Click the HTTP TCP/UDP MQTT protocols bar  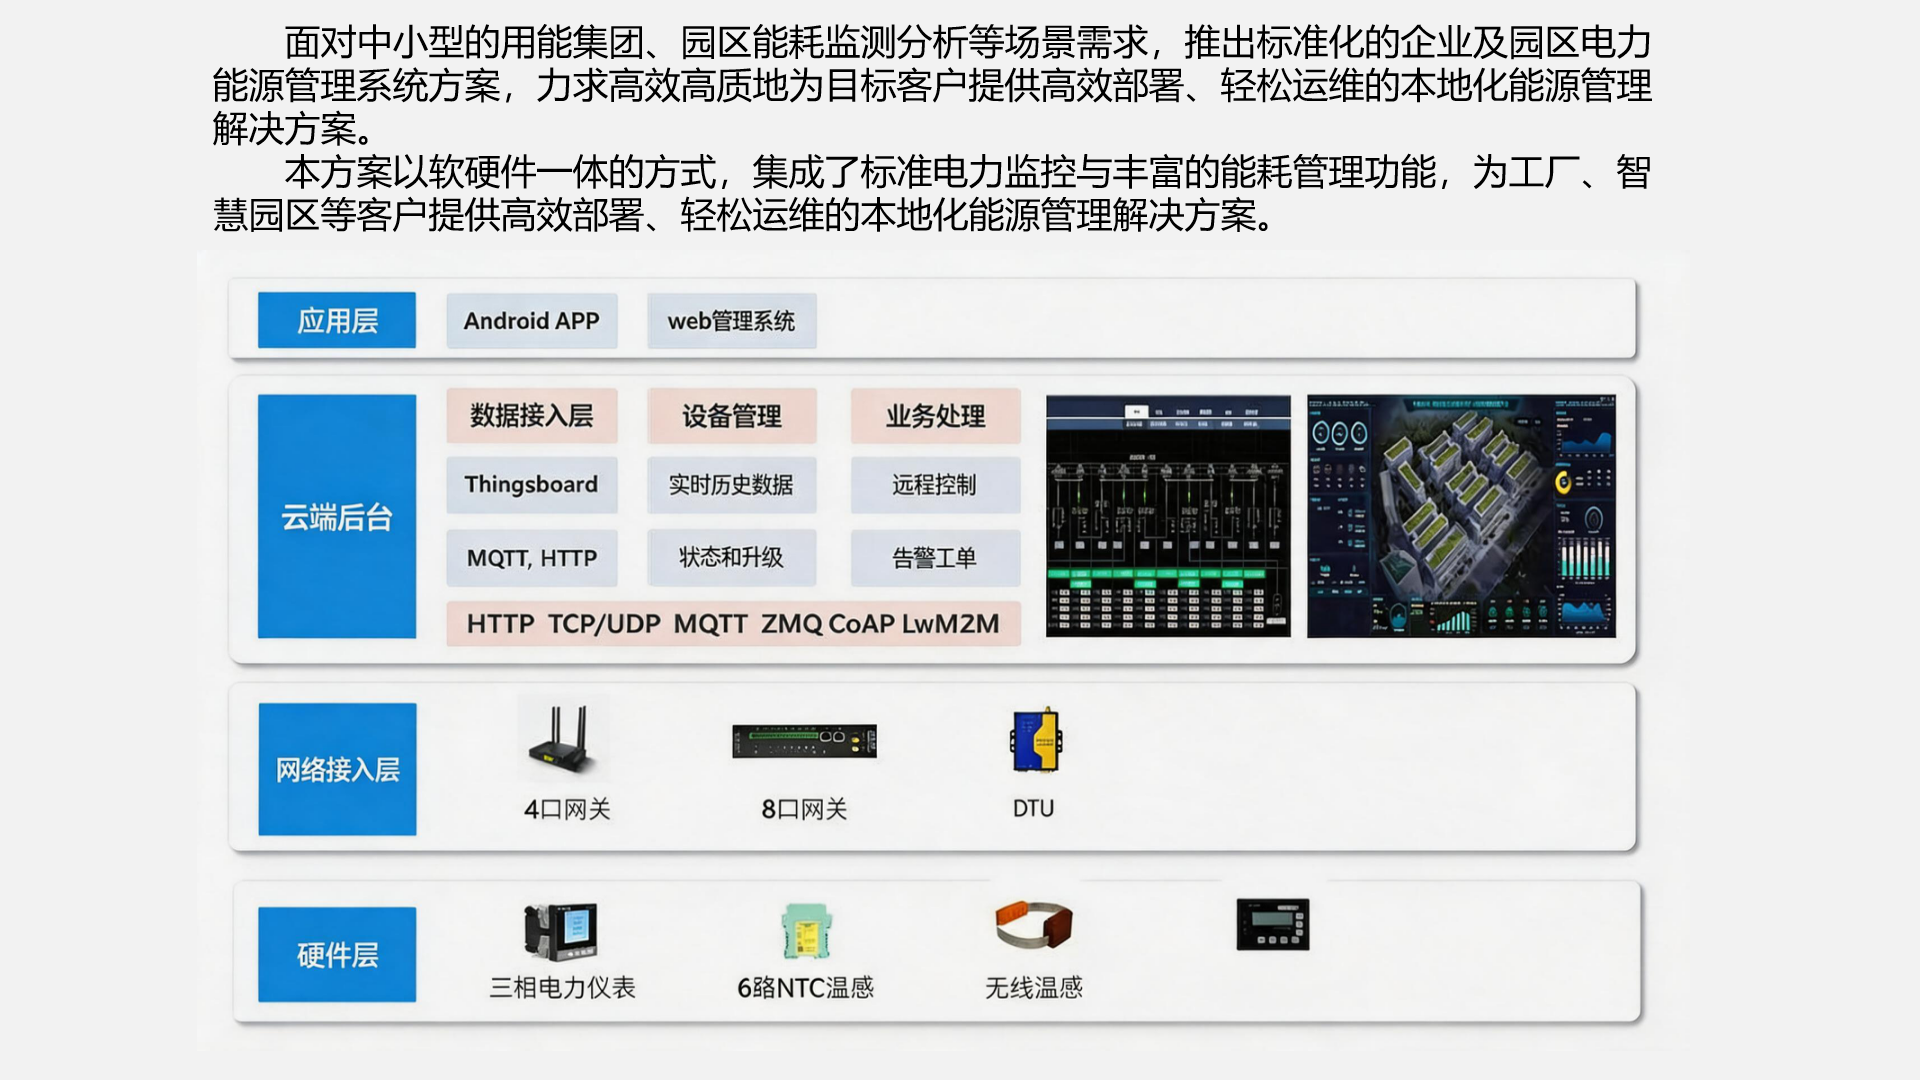tap(733, 623)
